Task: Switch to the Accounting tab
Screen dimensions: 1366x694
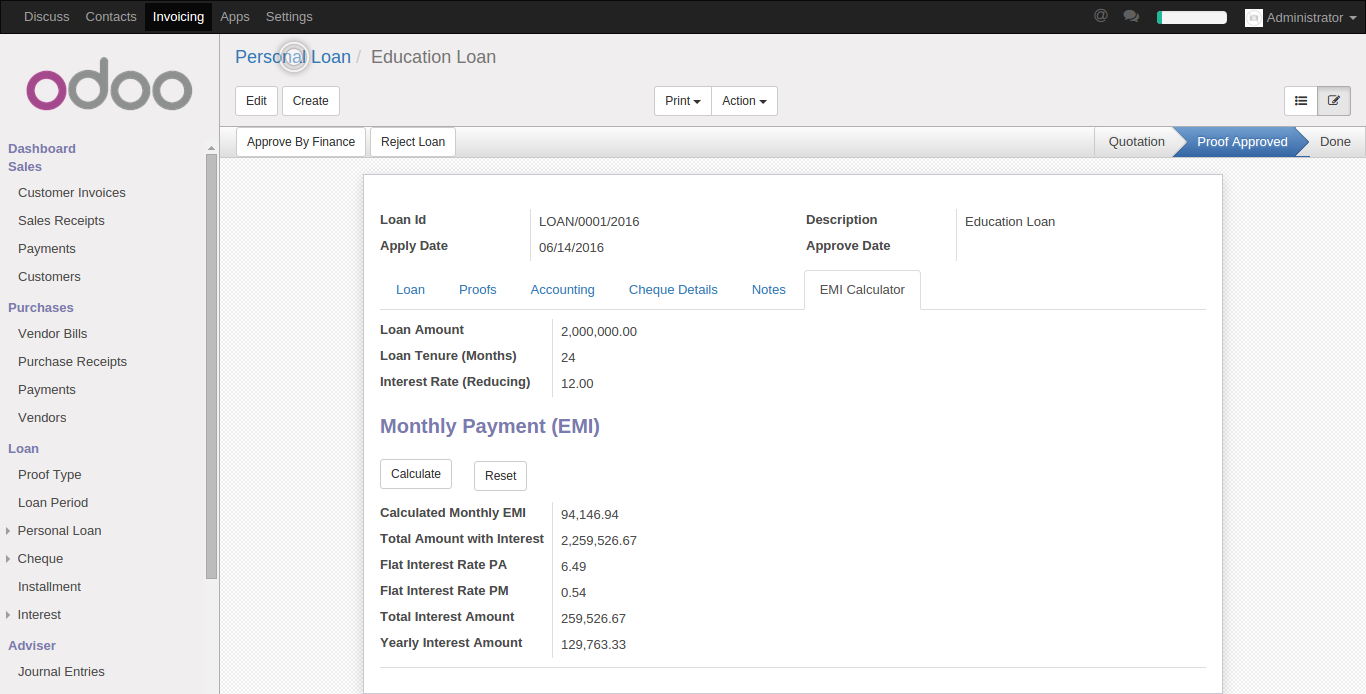Action: (x=563, y=290)
